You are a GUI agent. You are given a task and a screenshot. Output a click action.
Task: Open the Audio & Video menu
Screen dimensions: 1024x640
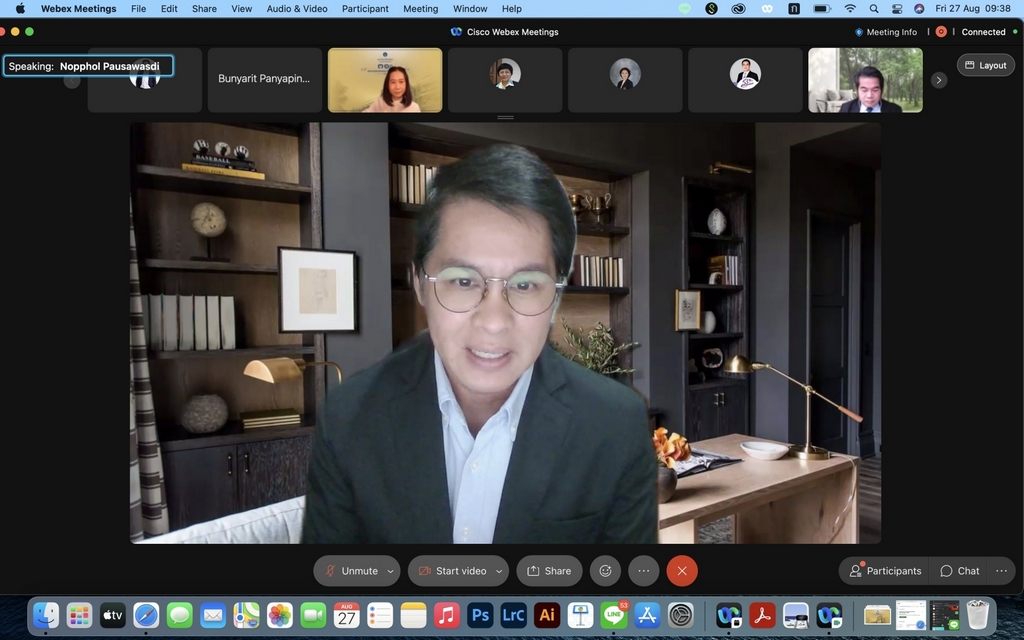296,8
